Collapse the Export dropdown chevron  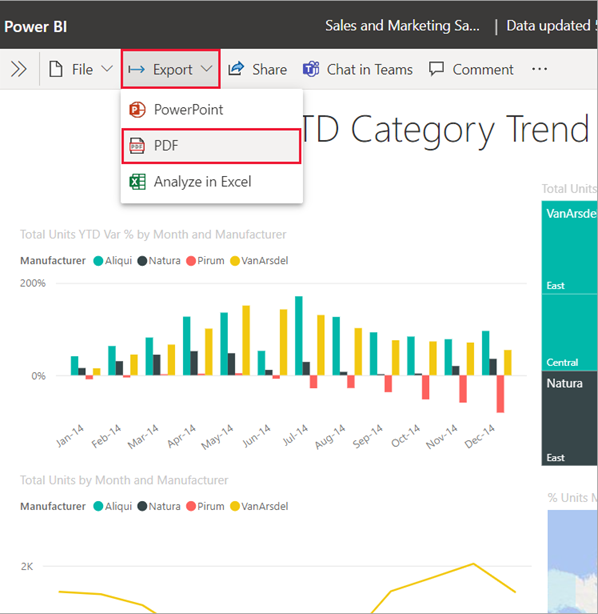(206, 69)
